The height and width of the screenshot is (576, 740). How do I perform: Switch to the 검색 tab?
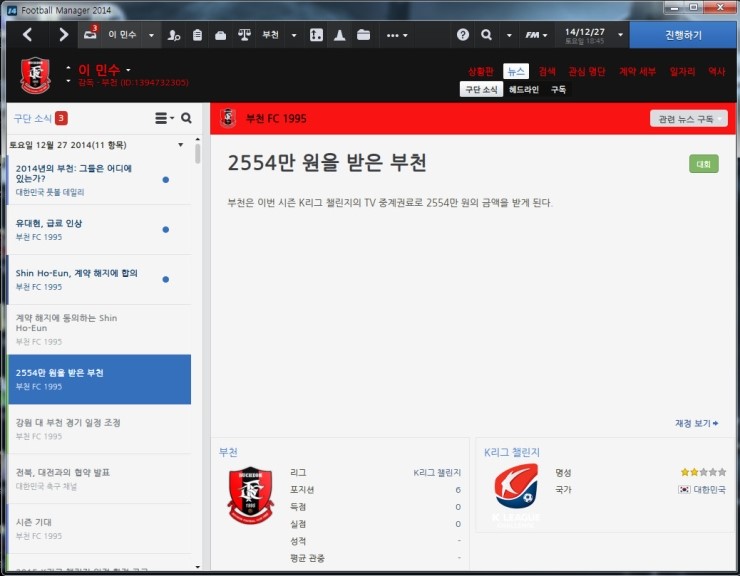coord(547,71)
